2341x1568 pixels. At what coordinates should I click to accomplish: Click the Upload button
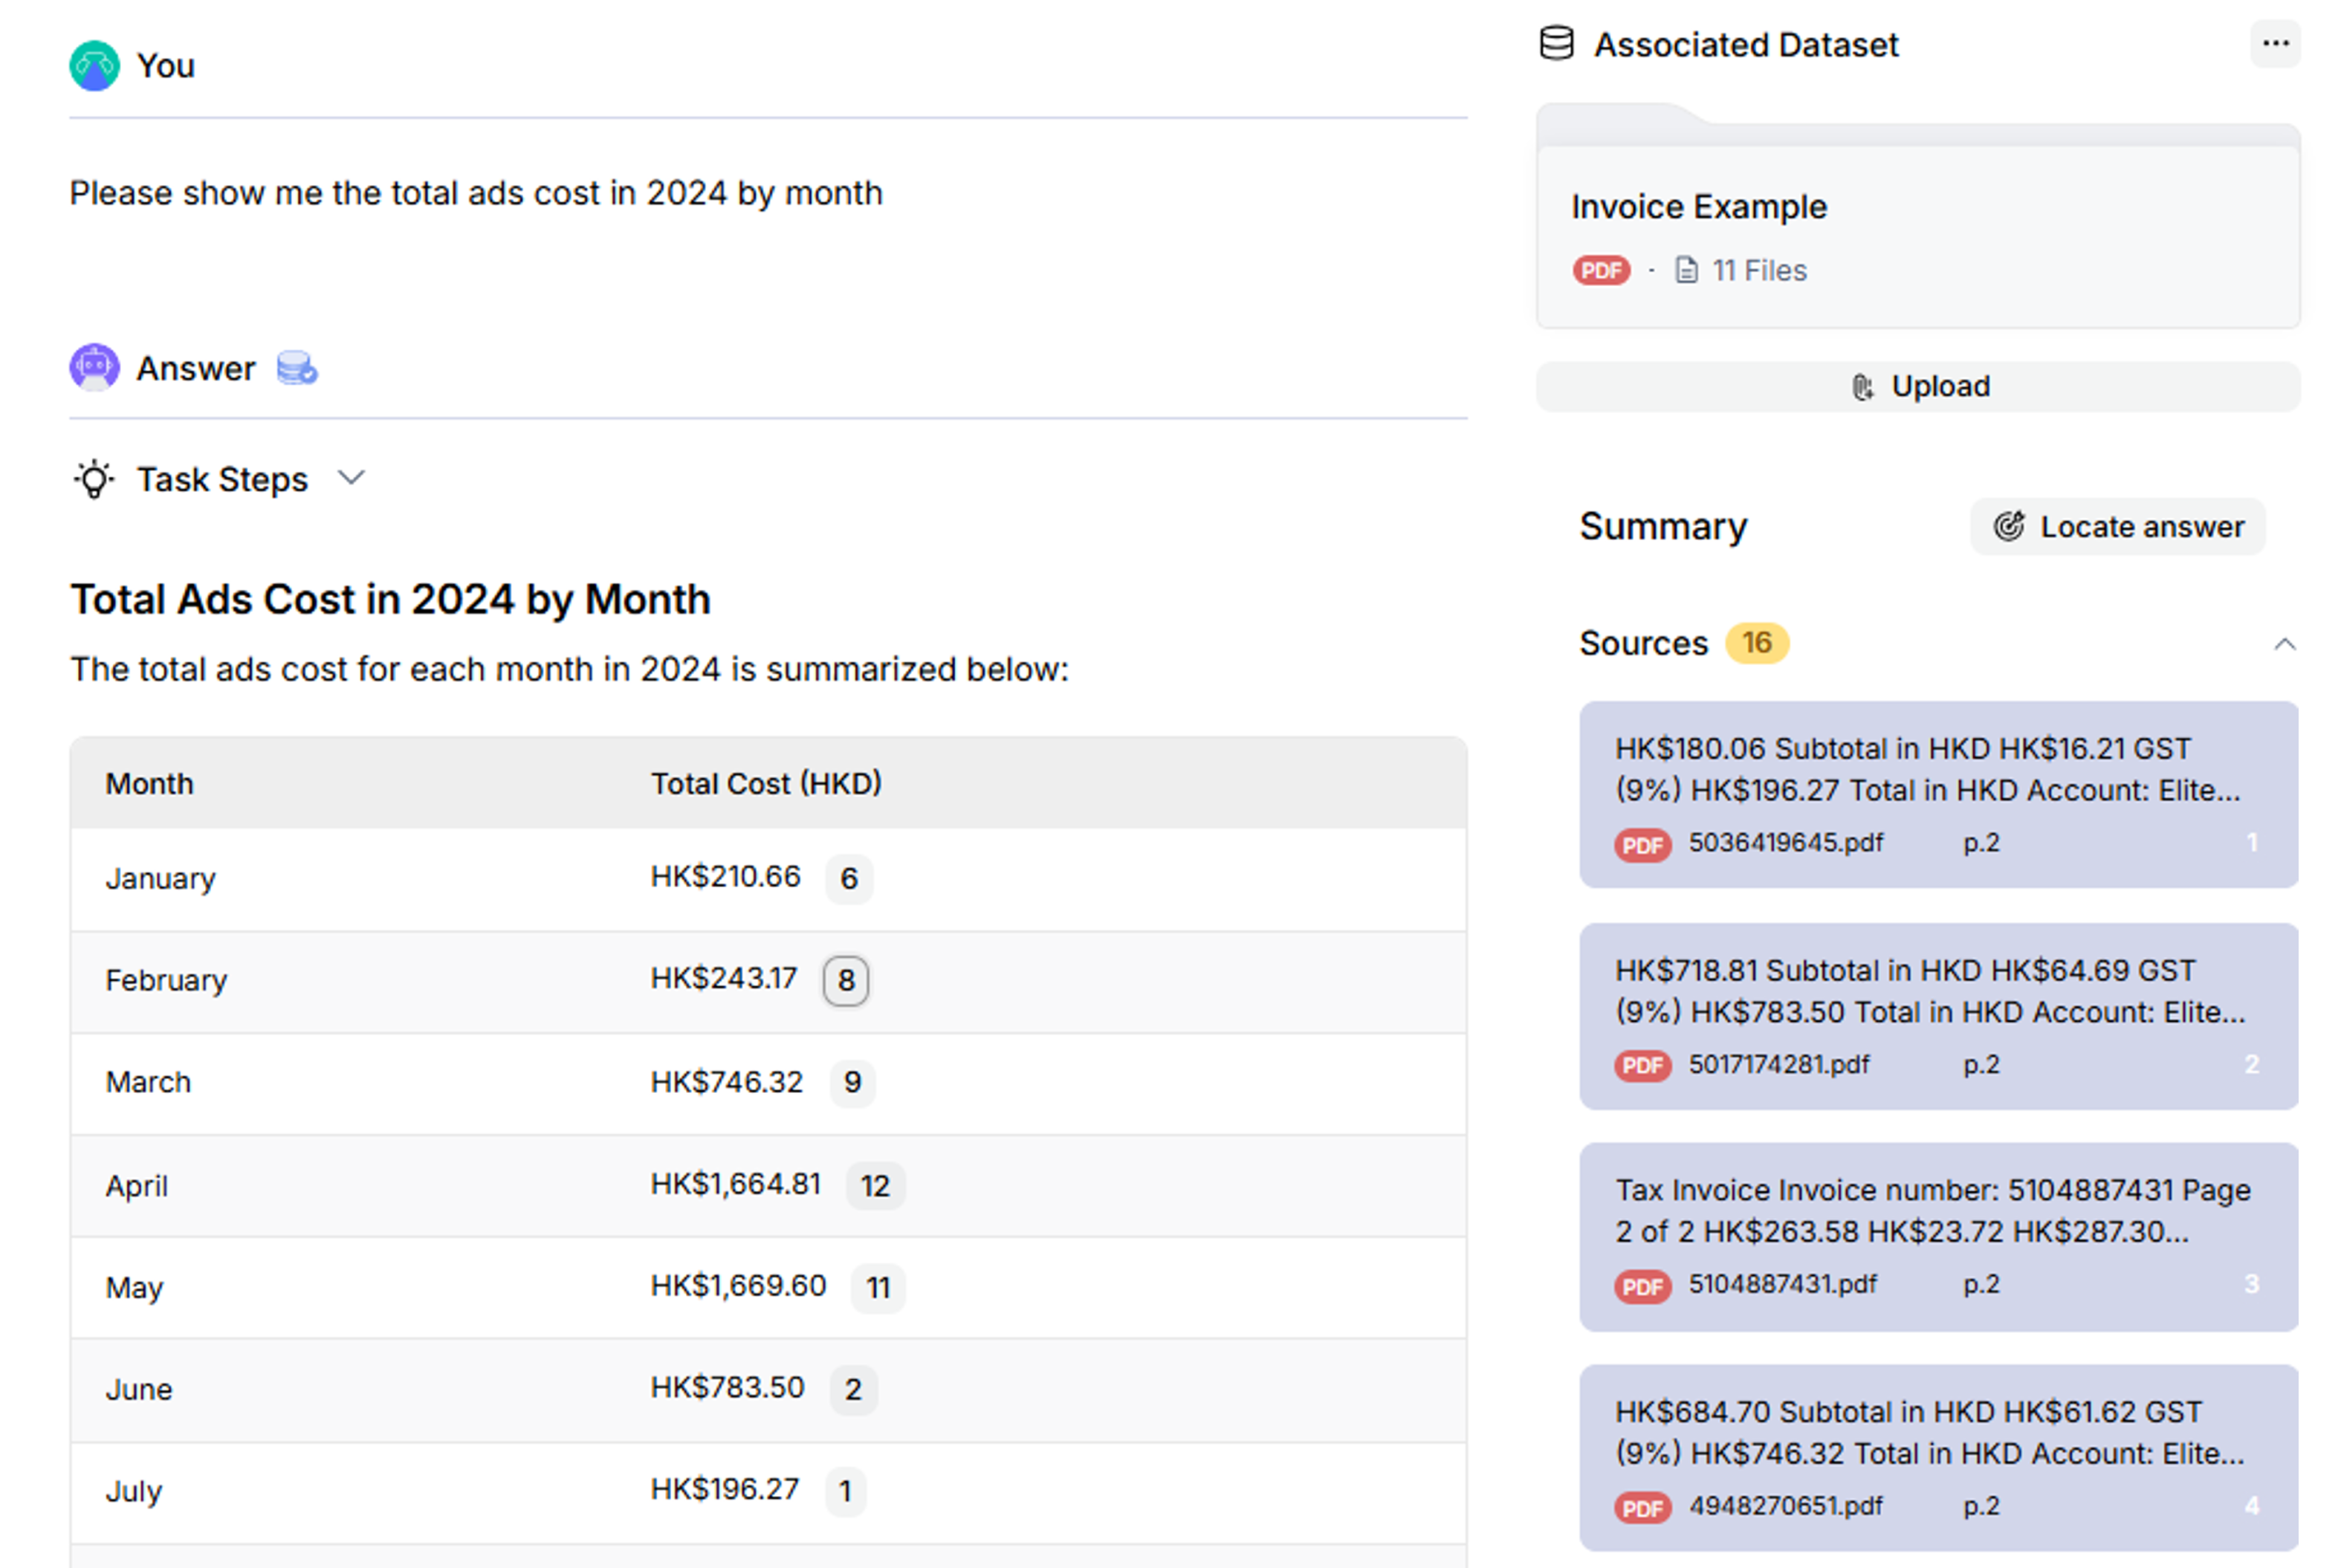click(1917, 386)
